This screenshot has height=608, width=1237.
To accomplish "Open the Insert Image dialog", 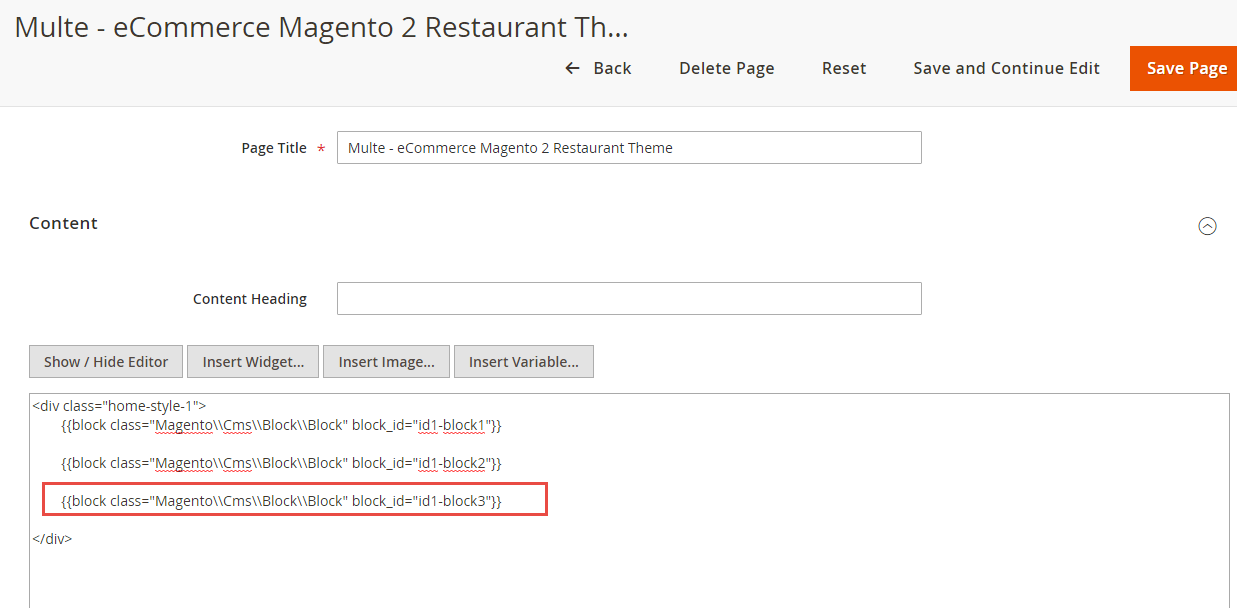I will (386, 362).
